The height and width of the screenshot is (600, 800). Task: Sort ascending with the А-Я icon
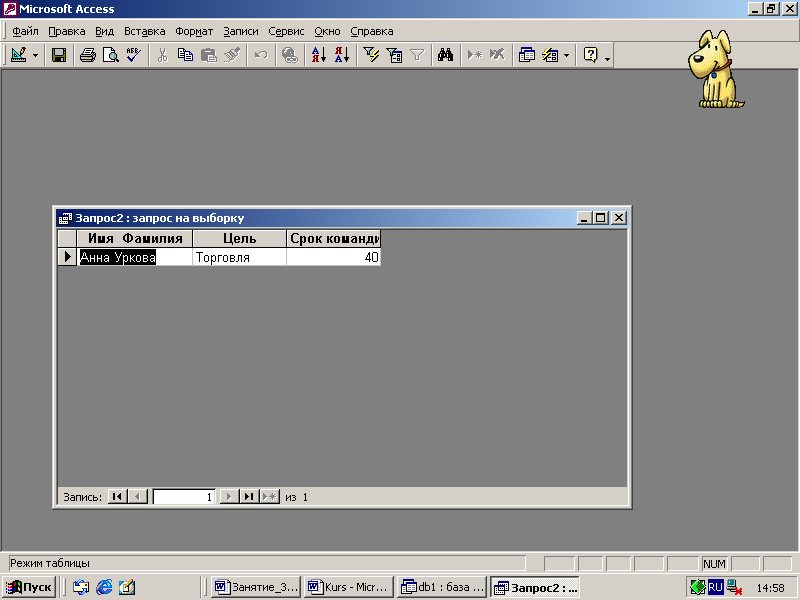[x=319, y=55]
